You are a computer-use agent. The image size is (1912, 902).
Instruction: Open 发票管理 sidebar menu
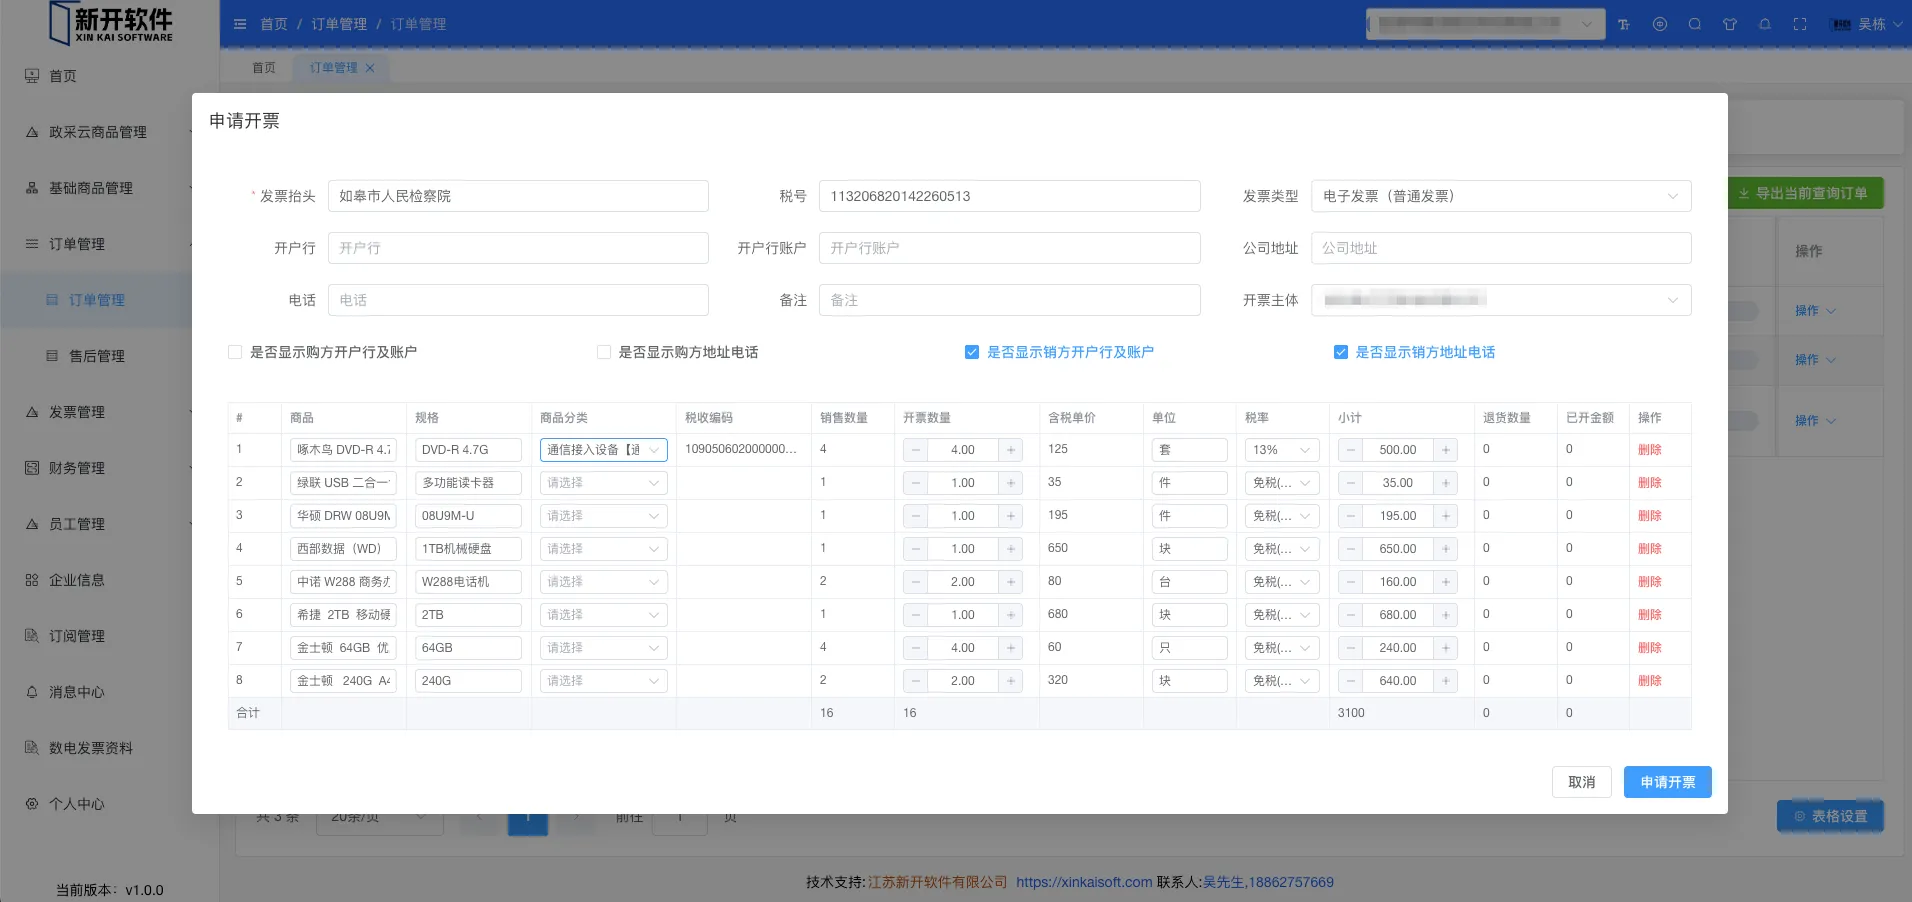[x=77, y=412]
